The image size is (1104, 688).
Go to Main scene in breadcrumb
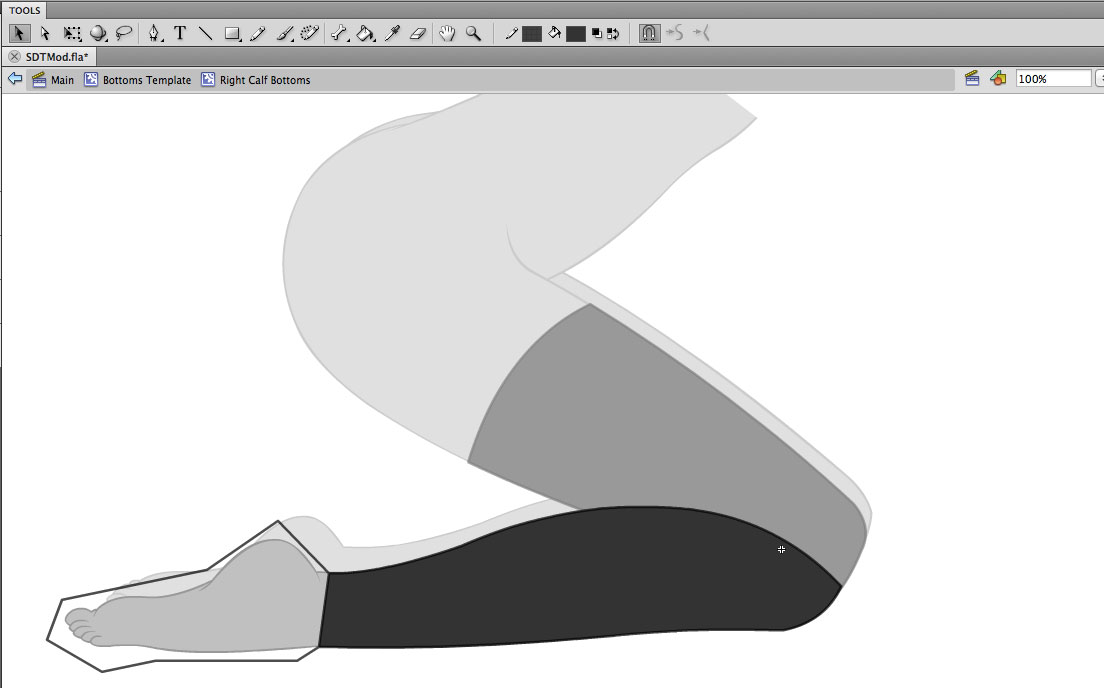point(62,80)
